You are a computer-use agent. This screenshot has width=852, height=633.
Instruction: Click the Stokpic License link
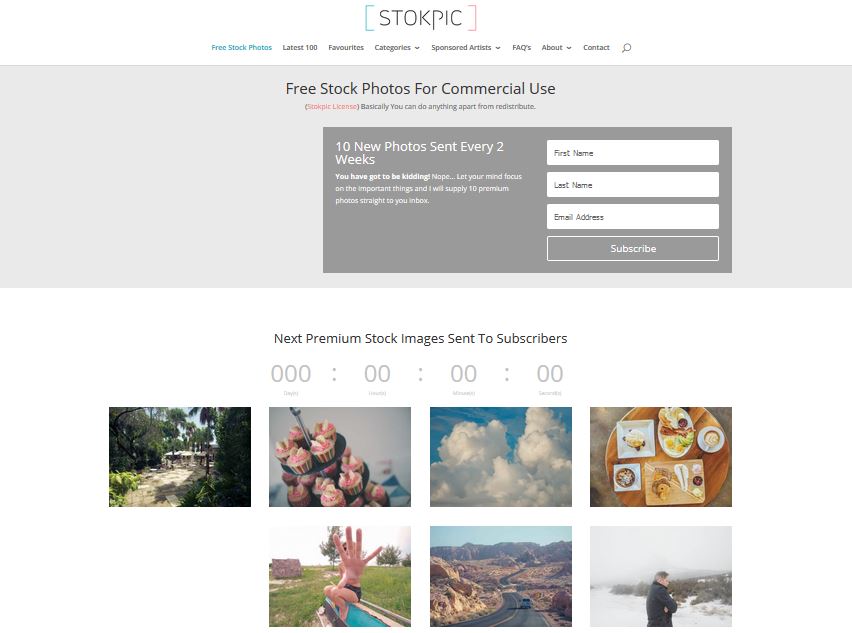pyautogui.click(x=332, y=106)
